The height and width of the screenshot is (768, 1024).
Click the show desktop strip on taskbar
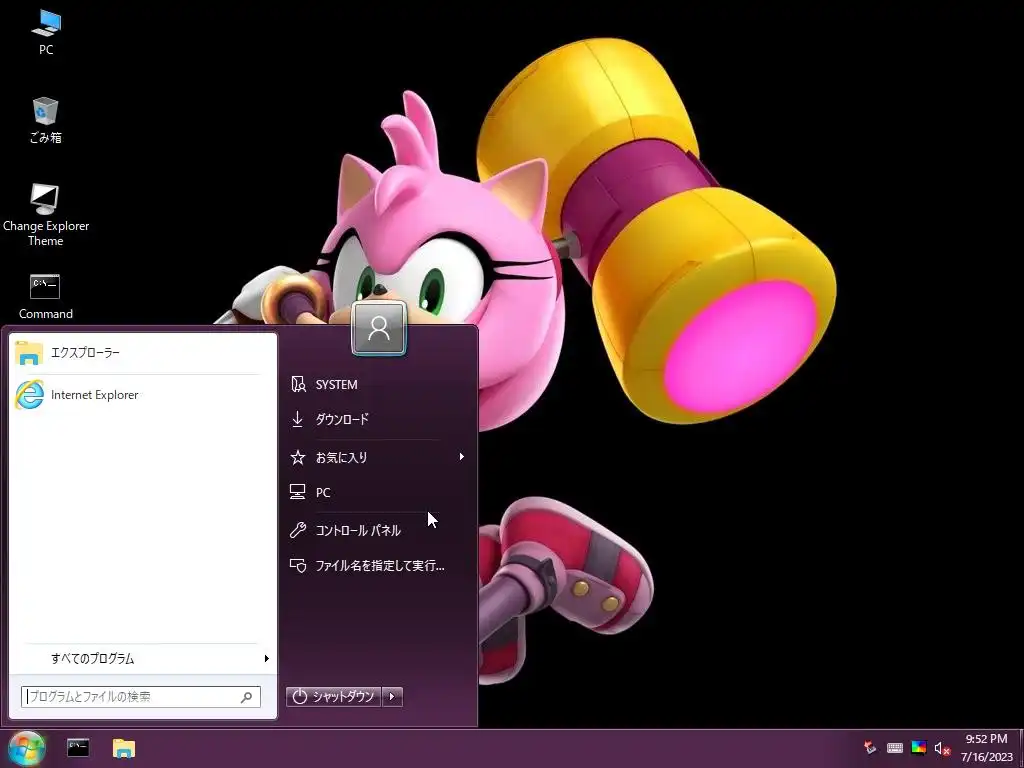coord(1021,748)
